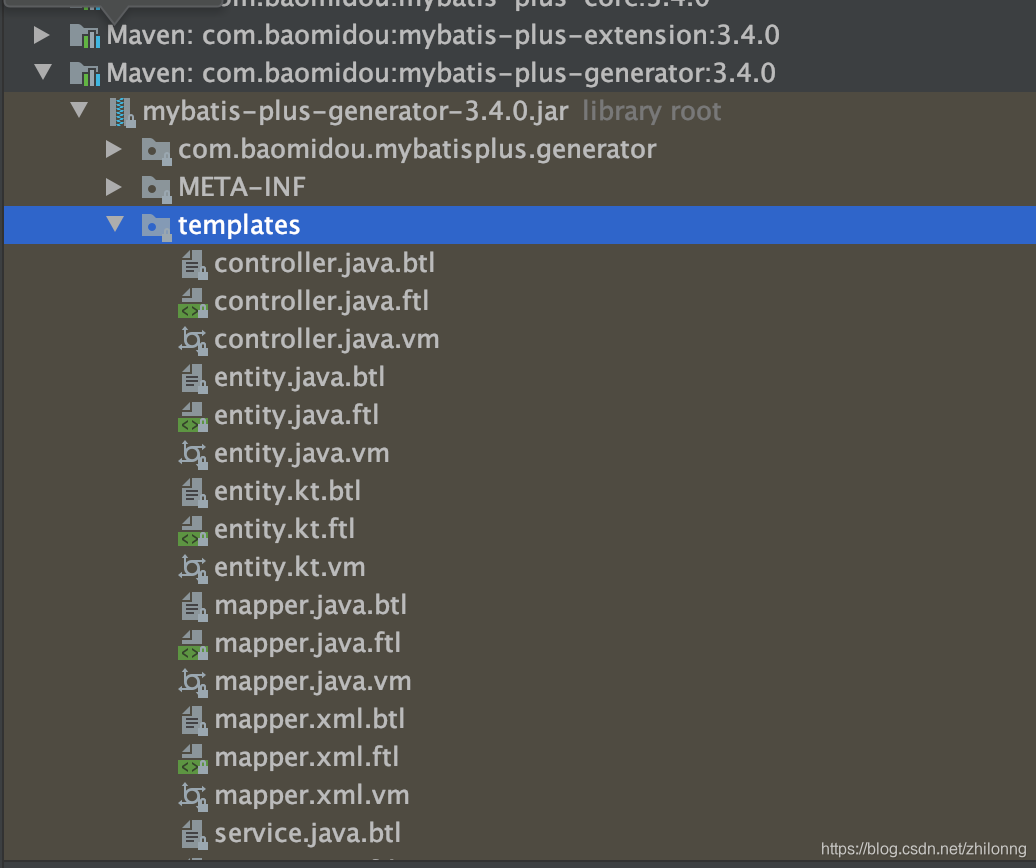Viewport: 1036px width, 868px height.
Task: Expand the META-INF folder
Action: (114, 187)
